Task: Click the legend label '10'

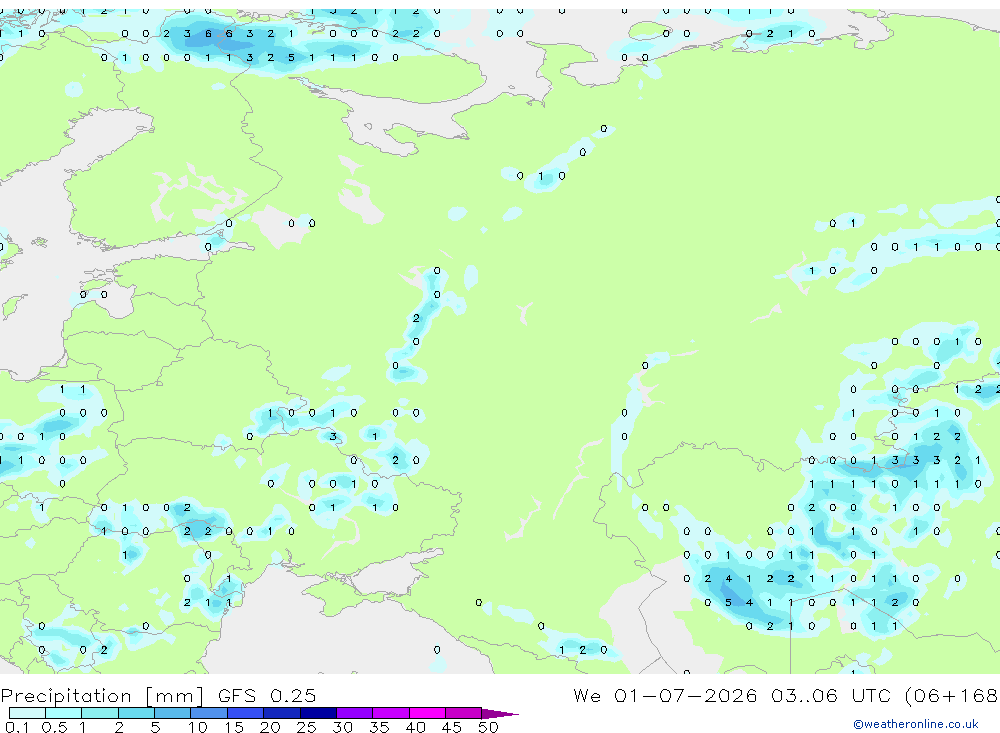Action: pyautogui.click(x=198, y=727)
